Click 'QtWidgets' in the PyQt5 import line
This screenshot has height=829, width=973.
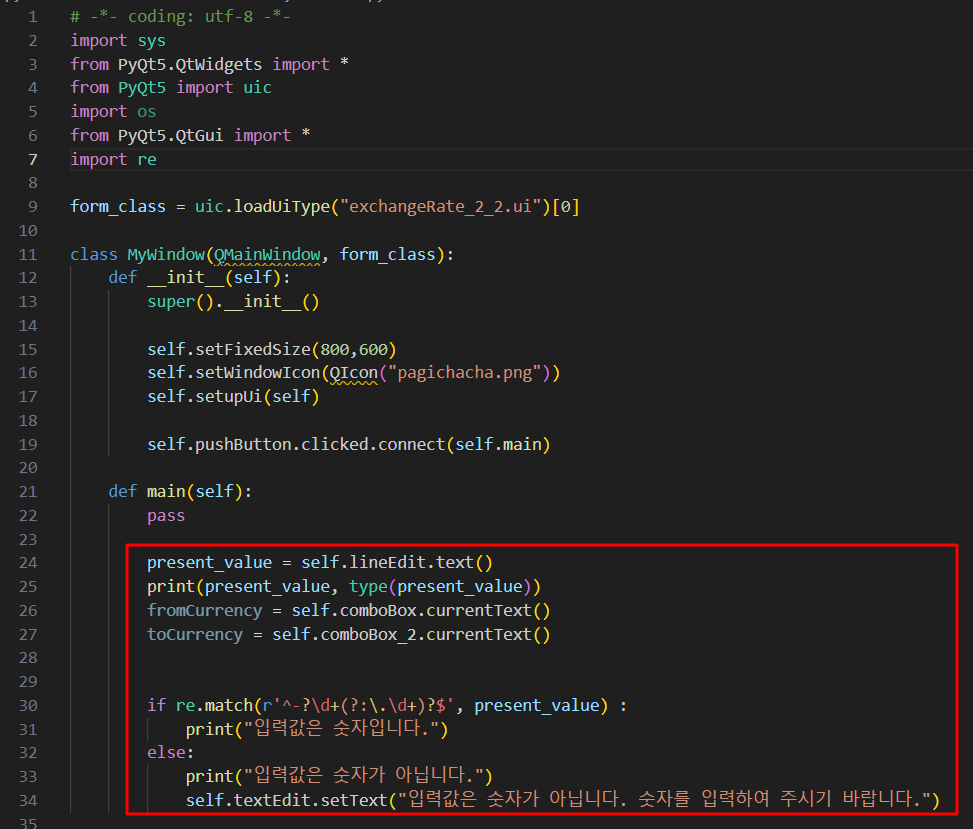pyautogui.click(x=219, y=65)
